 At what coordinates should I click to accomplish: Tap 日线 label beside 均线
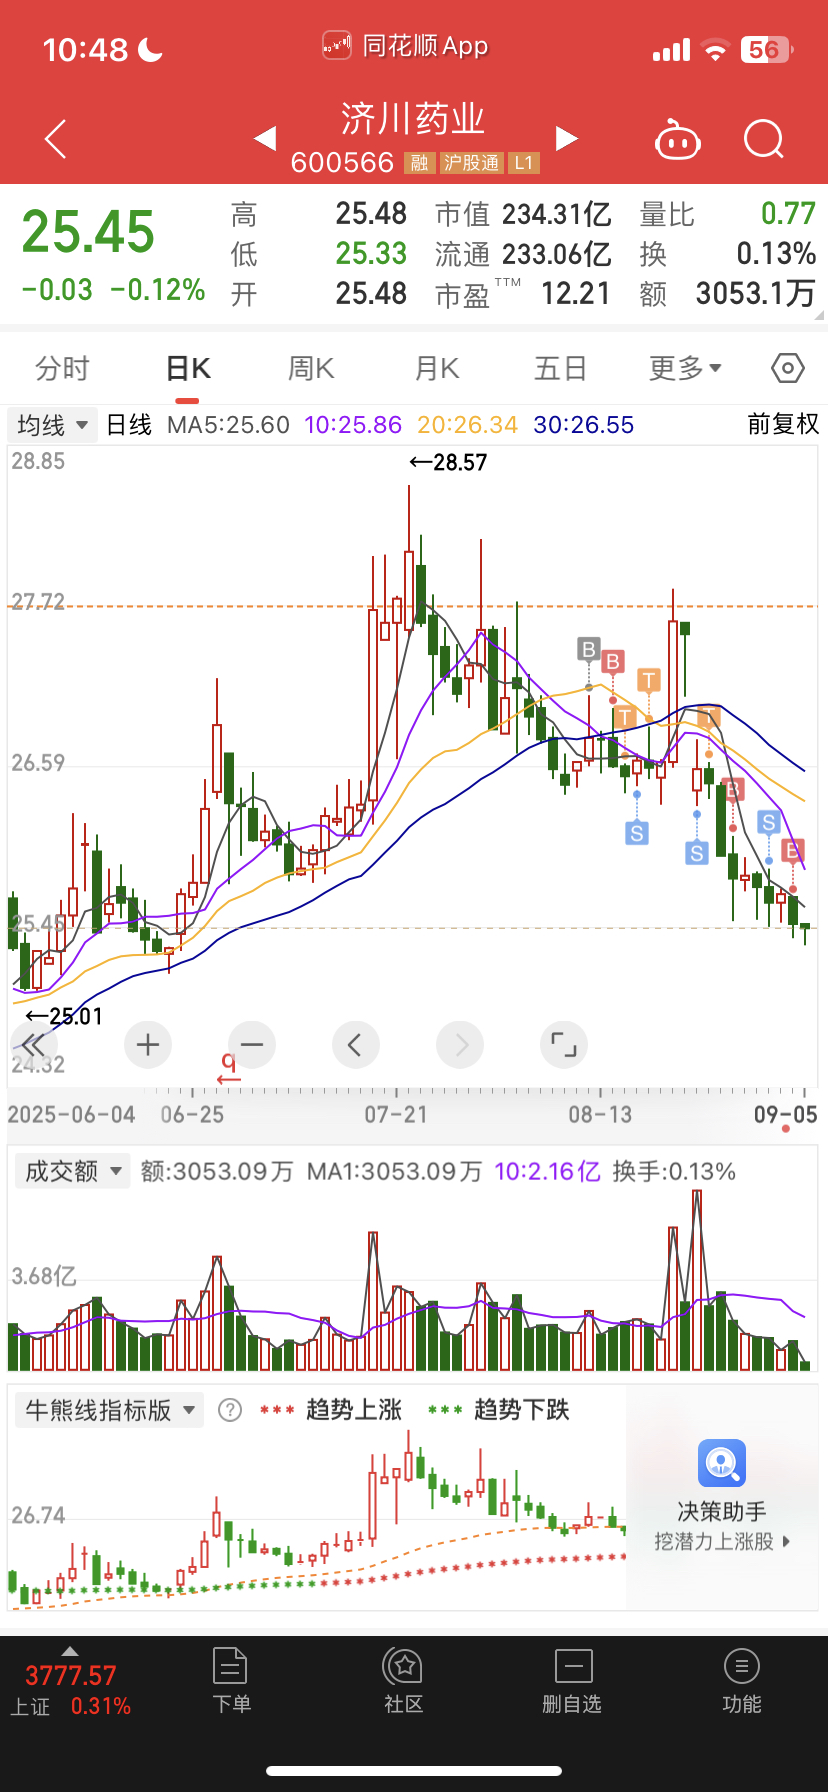point(129,425)
